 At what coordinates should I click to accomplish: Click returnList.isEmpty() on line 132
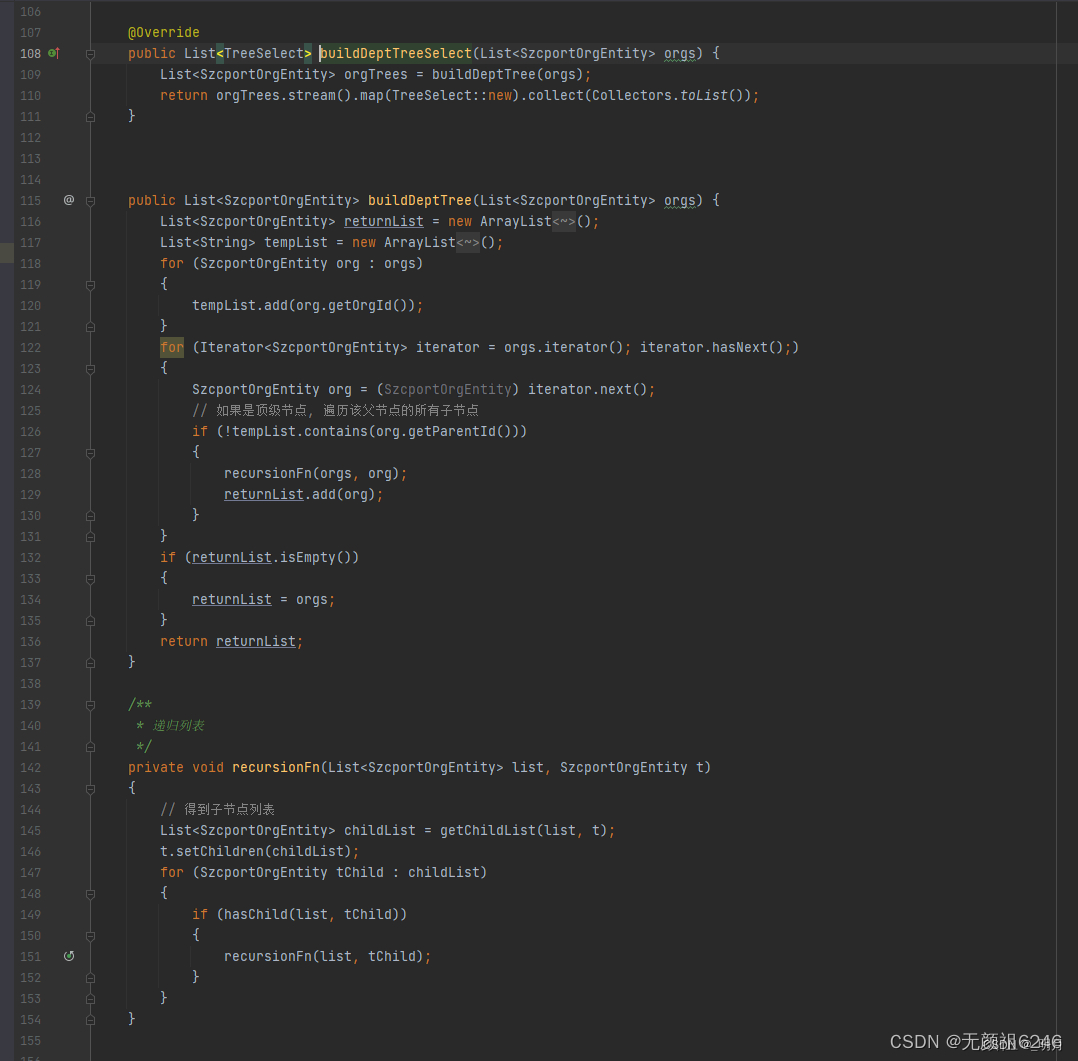point(272,557)
